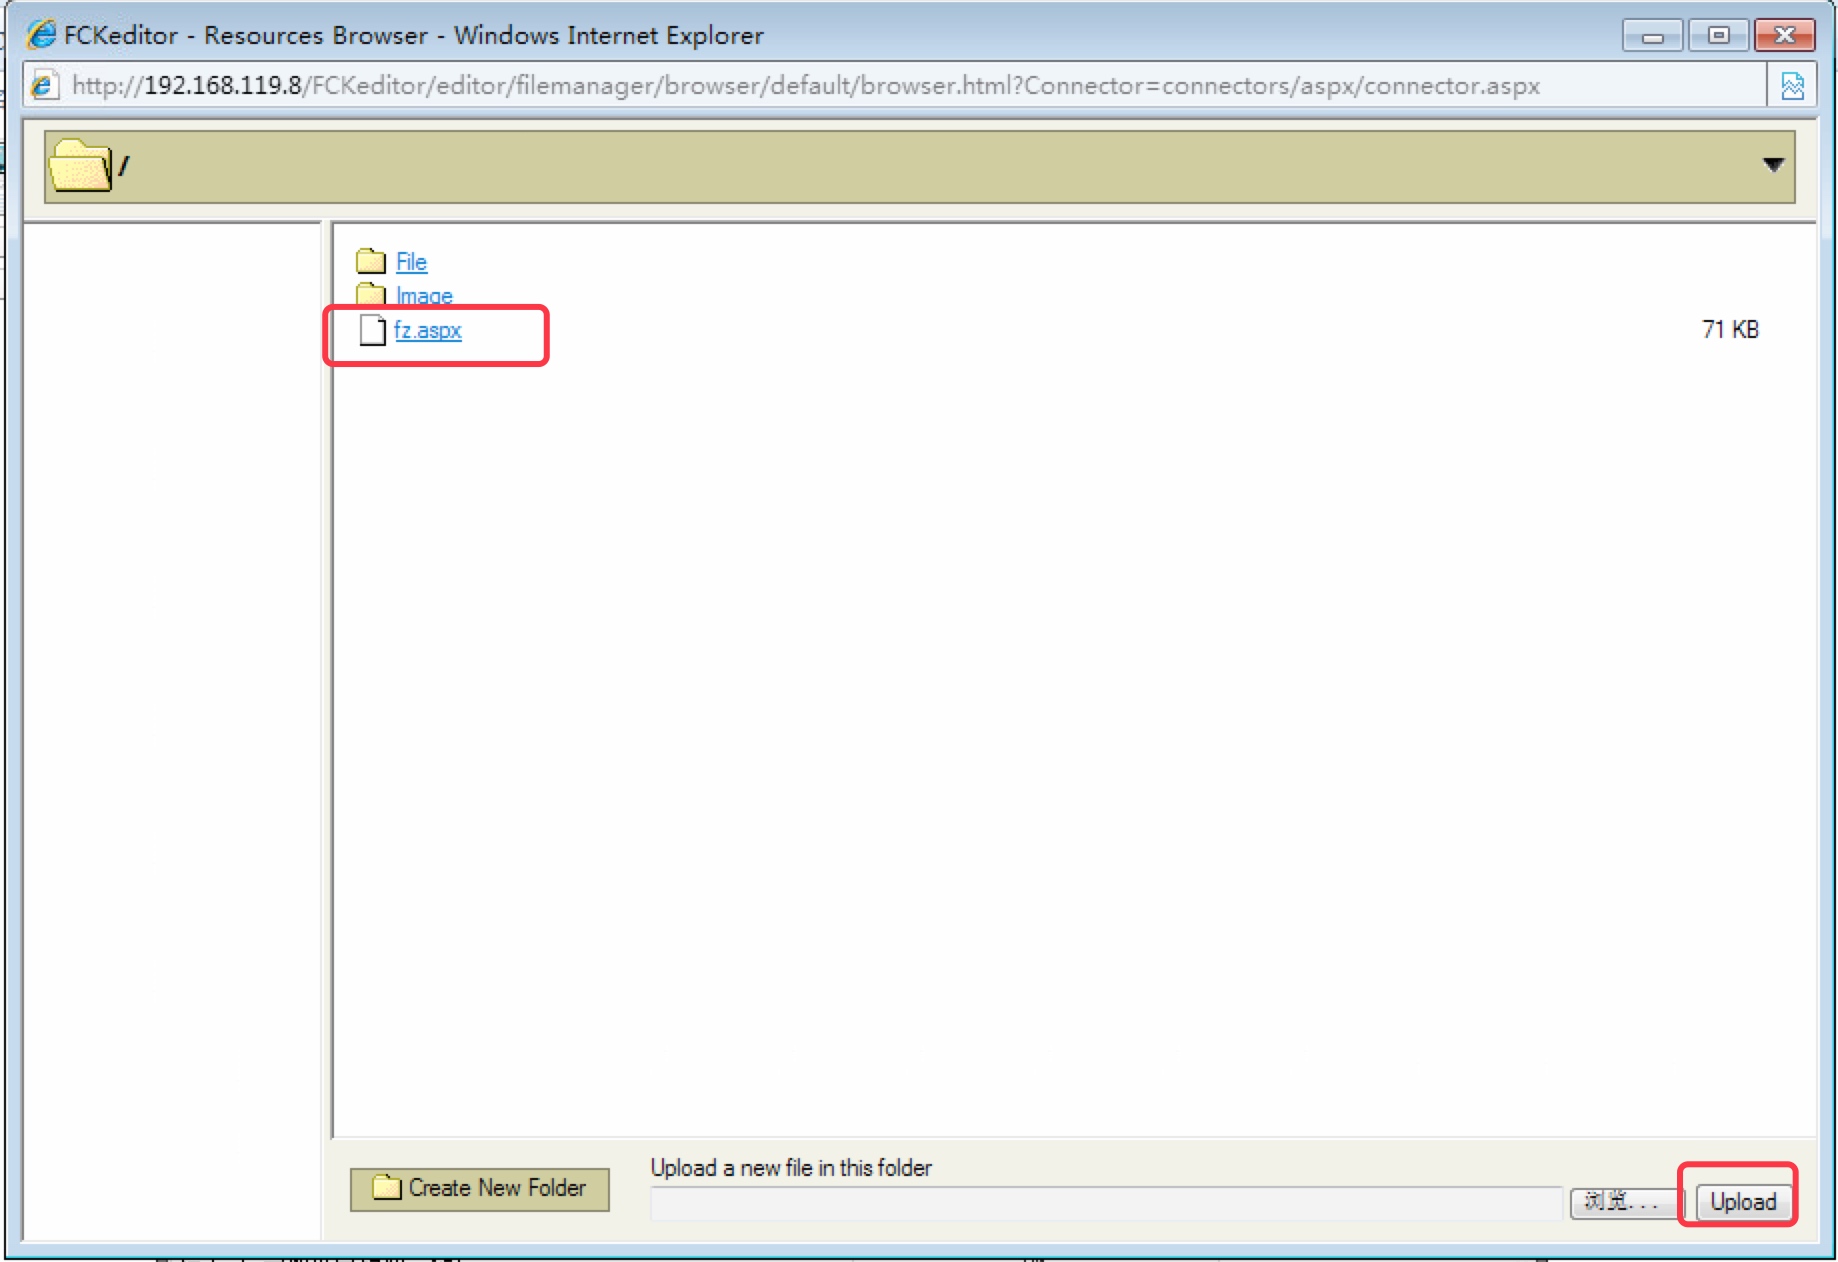The width and height of the screenshot is (1838, 1262).
Task: Click the compatibility view icon in address bar
Action: (x=1792, y=86)
